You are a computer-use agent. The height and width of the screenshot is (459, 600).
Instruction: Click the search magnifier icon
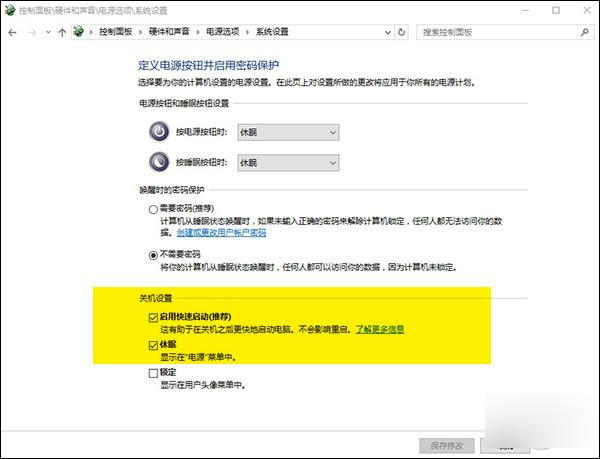click(586, 32)
